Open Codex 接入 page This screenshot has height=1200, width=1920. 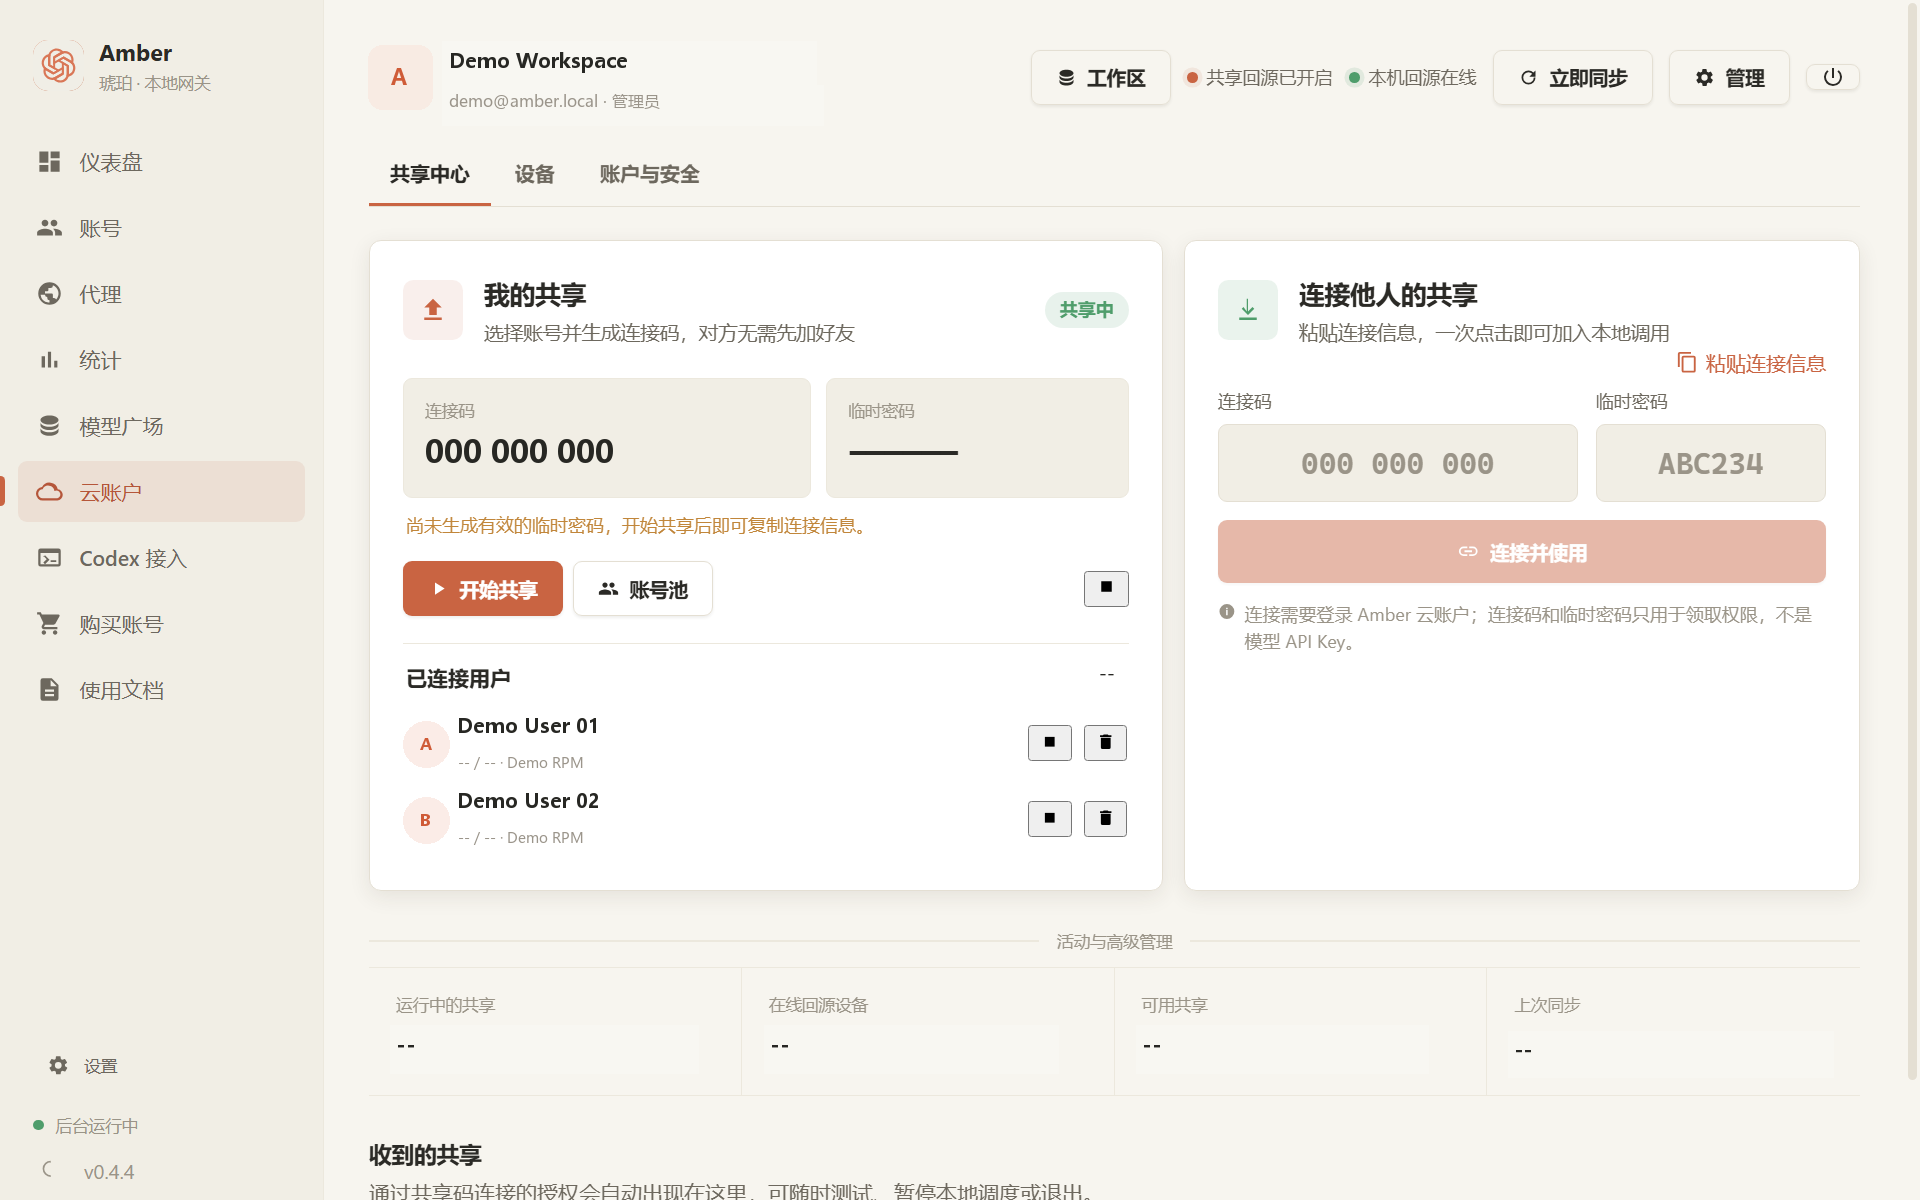pyautogui.click(x=161, y=558)
